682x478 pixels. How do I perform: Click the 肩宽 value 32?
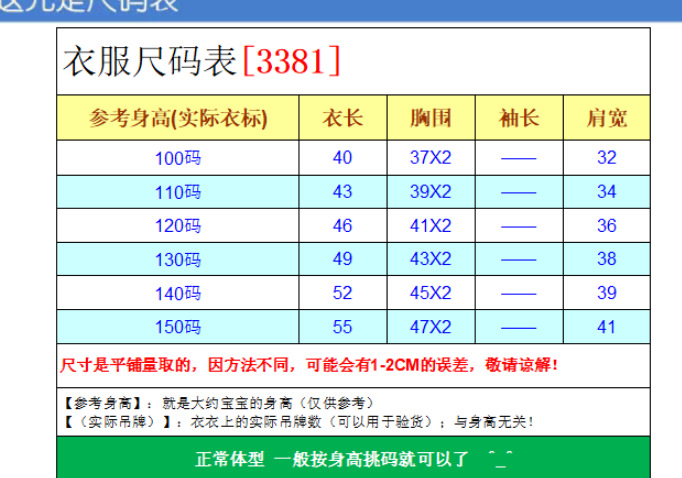(607, 157)
